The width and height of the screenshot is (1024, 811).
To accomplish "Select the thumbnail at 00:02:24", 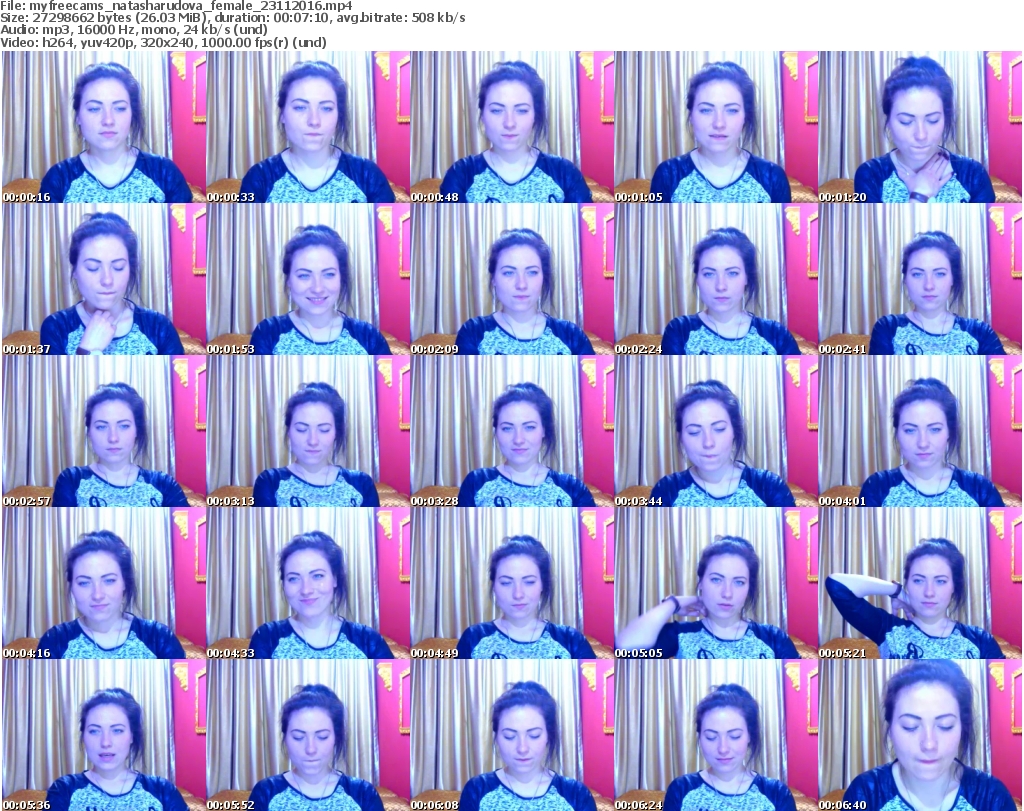I will pyautogui.click(x=716, y=279).
